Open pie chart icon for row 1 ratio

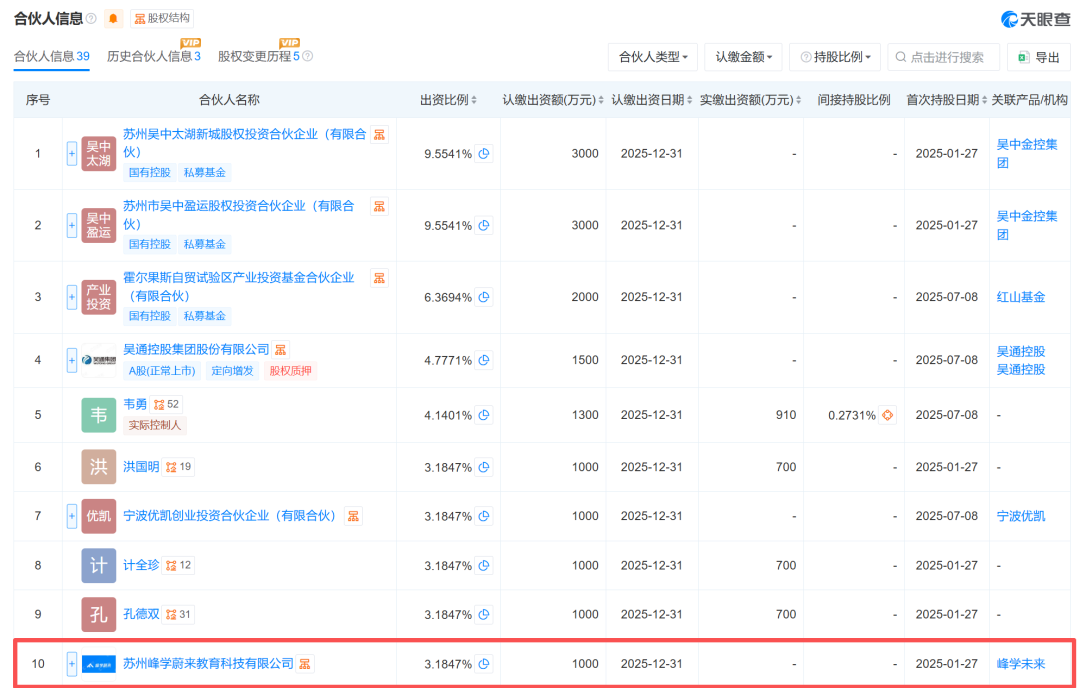484,154
